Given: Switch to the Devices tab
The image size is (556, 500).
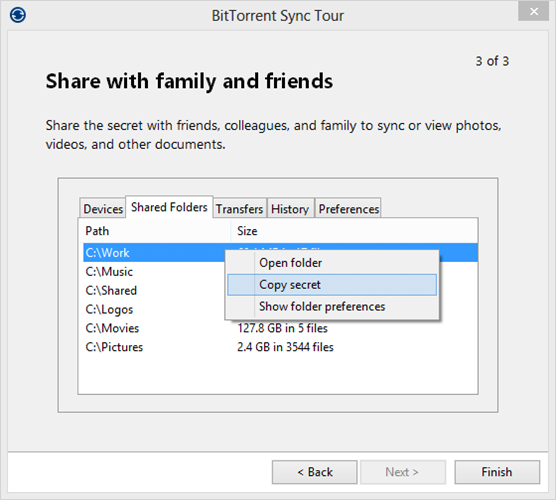Looking at the screenshot, I should tap(103, 209).
